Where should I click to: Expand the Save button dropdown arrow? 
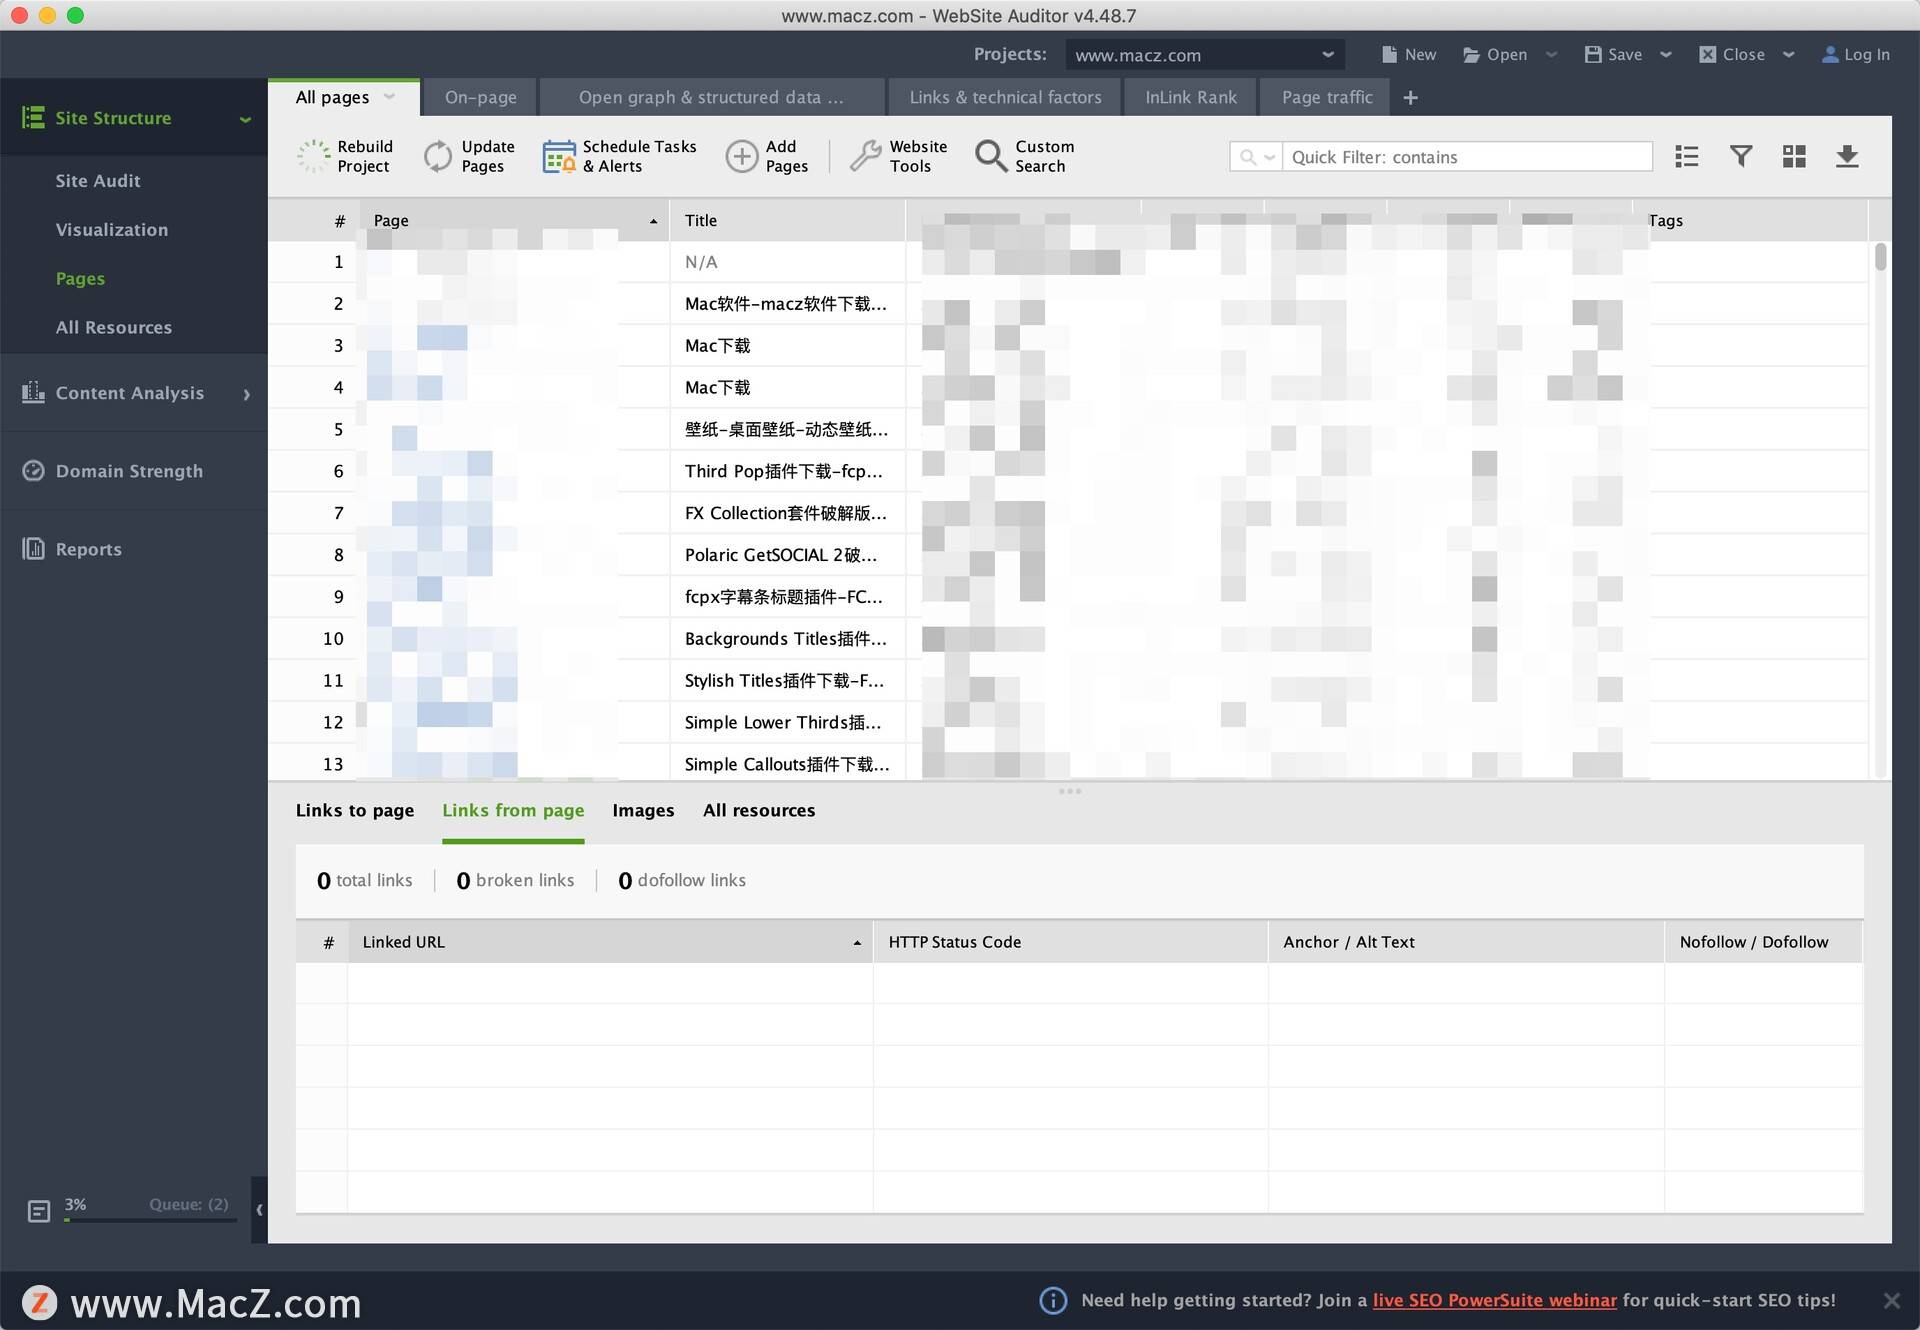tap(1666, 54)
